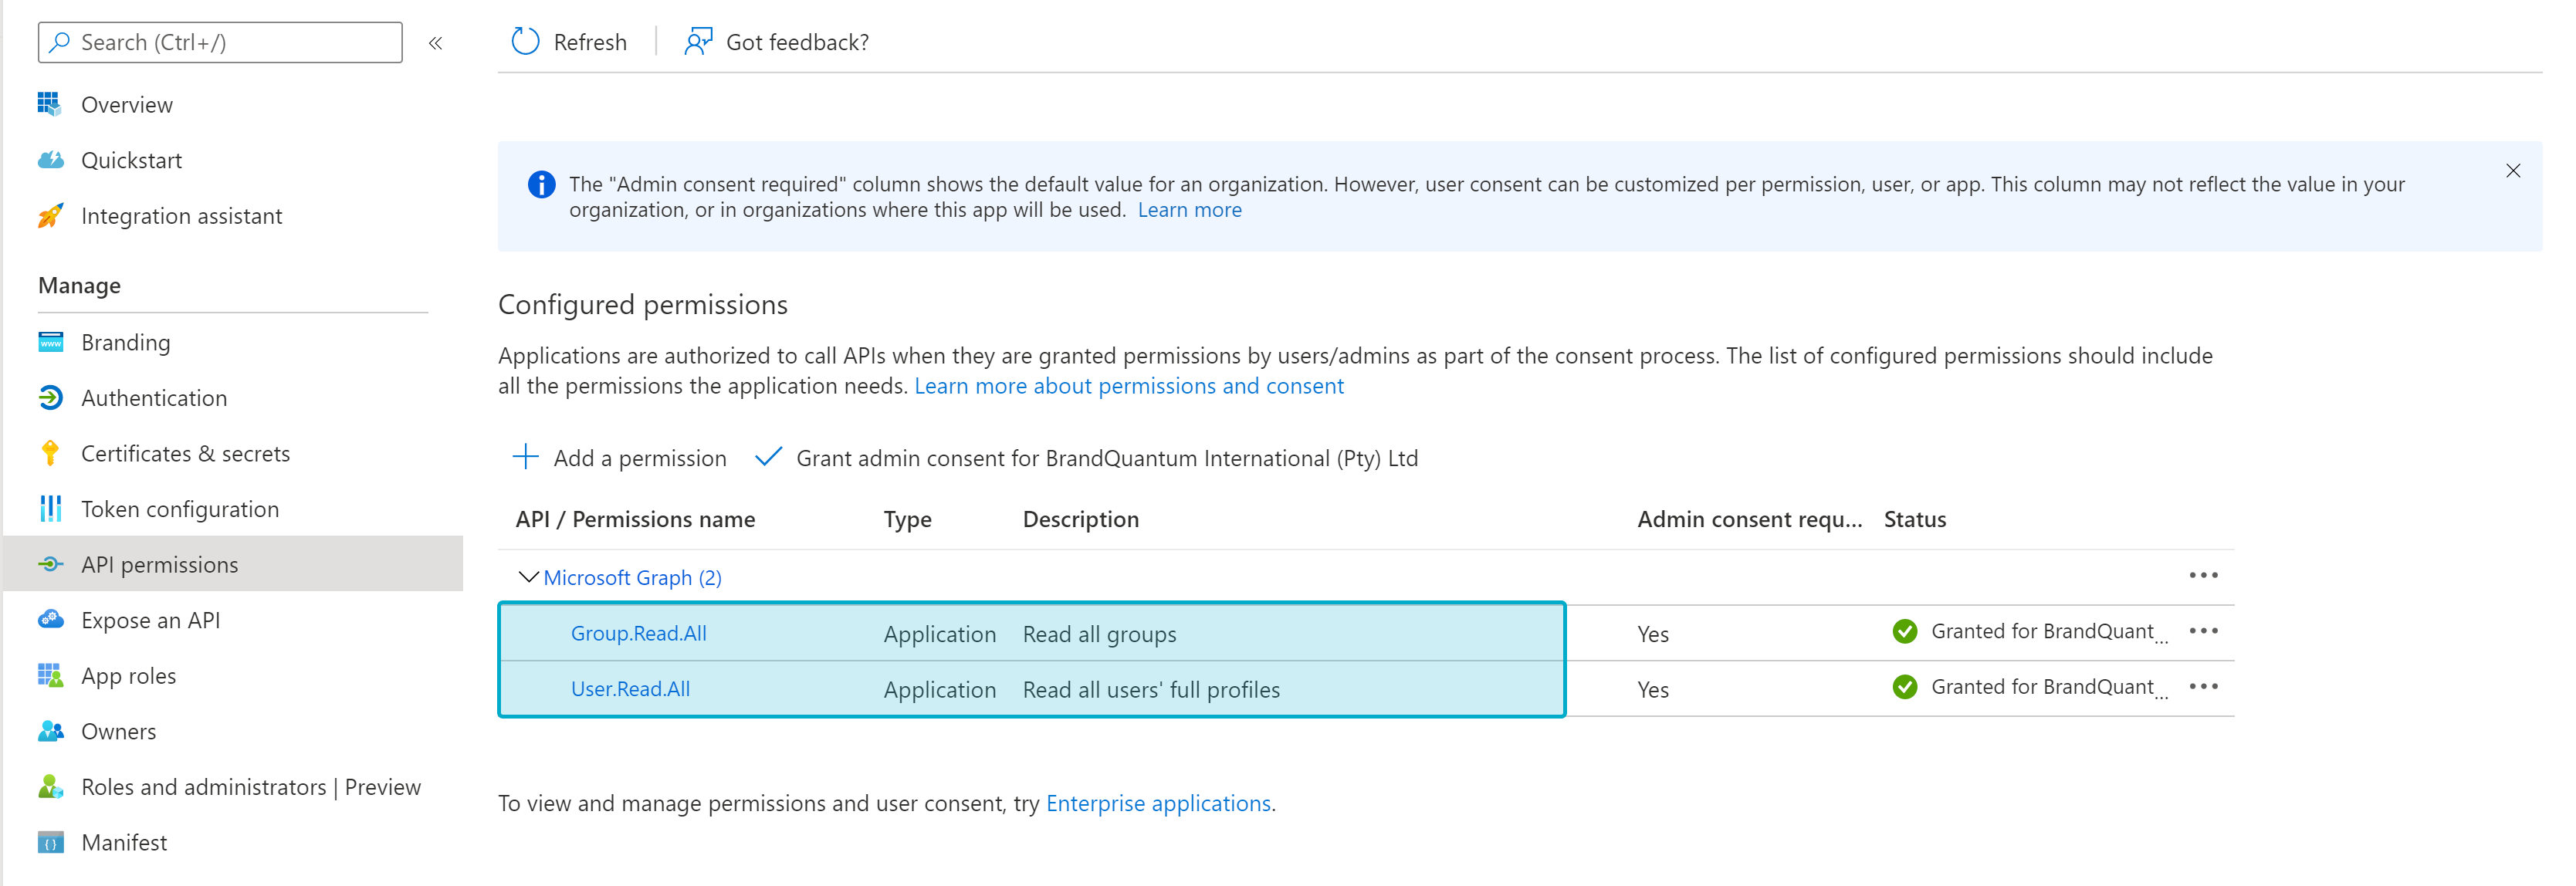Click the Roles and administrators icon
Image resolution: width=2576 pixels, height=886 pixels.
pyautogui.click(x=50, y=787)
